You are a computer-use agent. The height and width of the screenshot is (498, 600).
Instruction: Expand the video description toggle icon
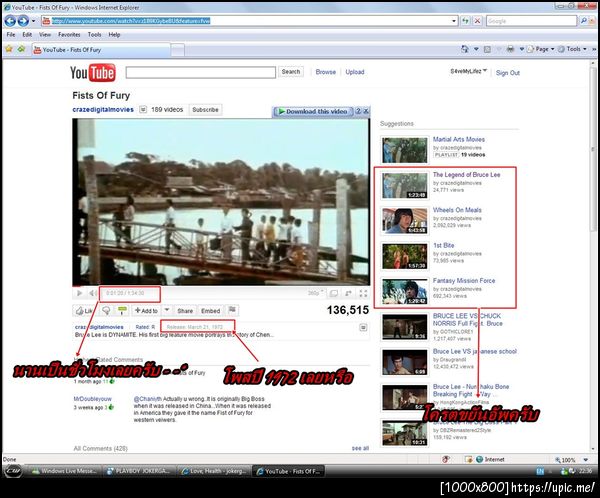(363, 327)
